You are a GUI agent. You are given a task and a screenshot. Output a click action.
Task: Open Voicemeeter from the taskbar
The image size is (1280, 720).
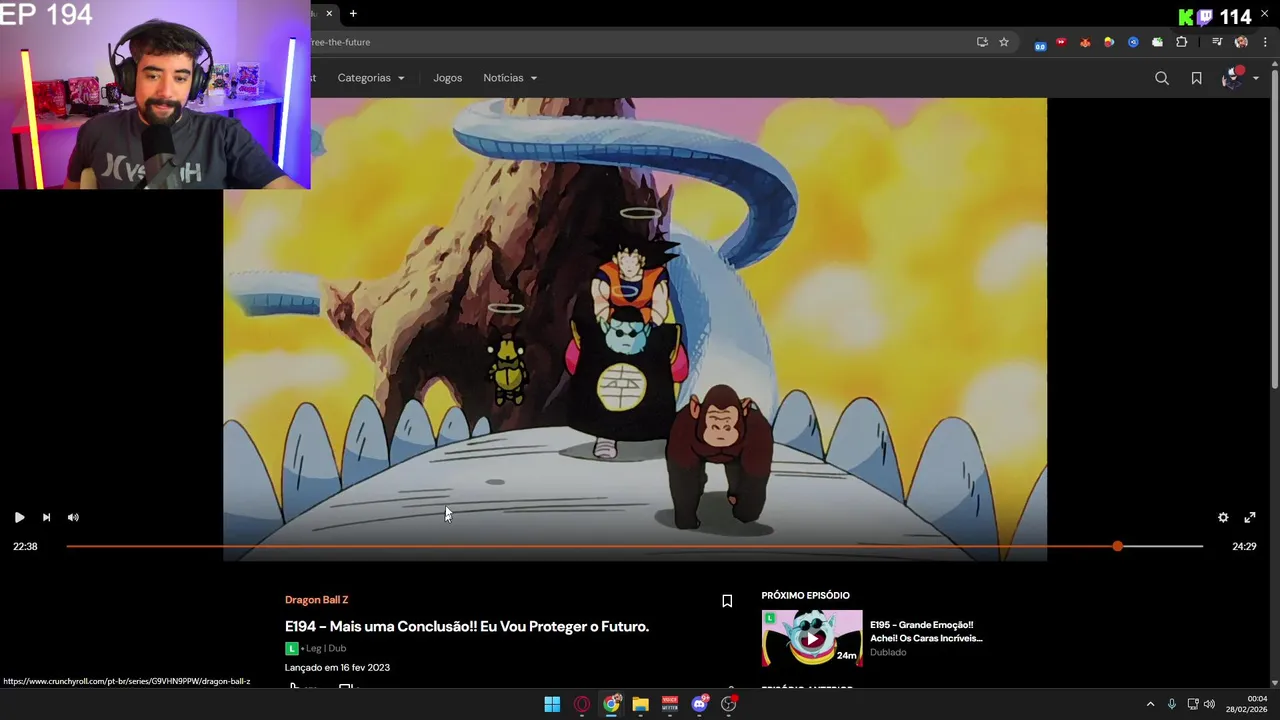click(670, 704)
